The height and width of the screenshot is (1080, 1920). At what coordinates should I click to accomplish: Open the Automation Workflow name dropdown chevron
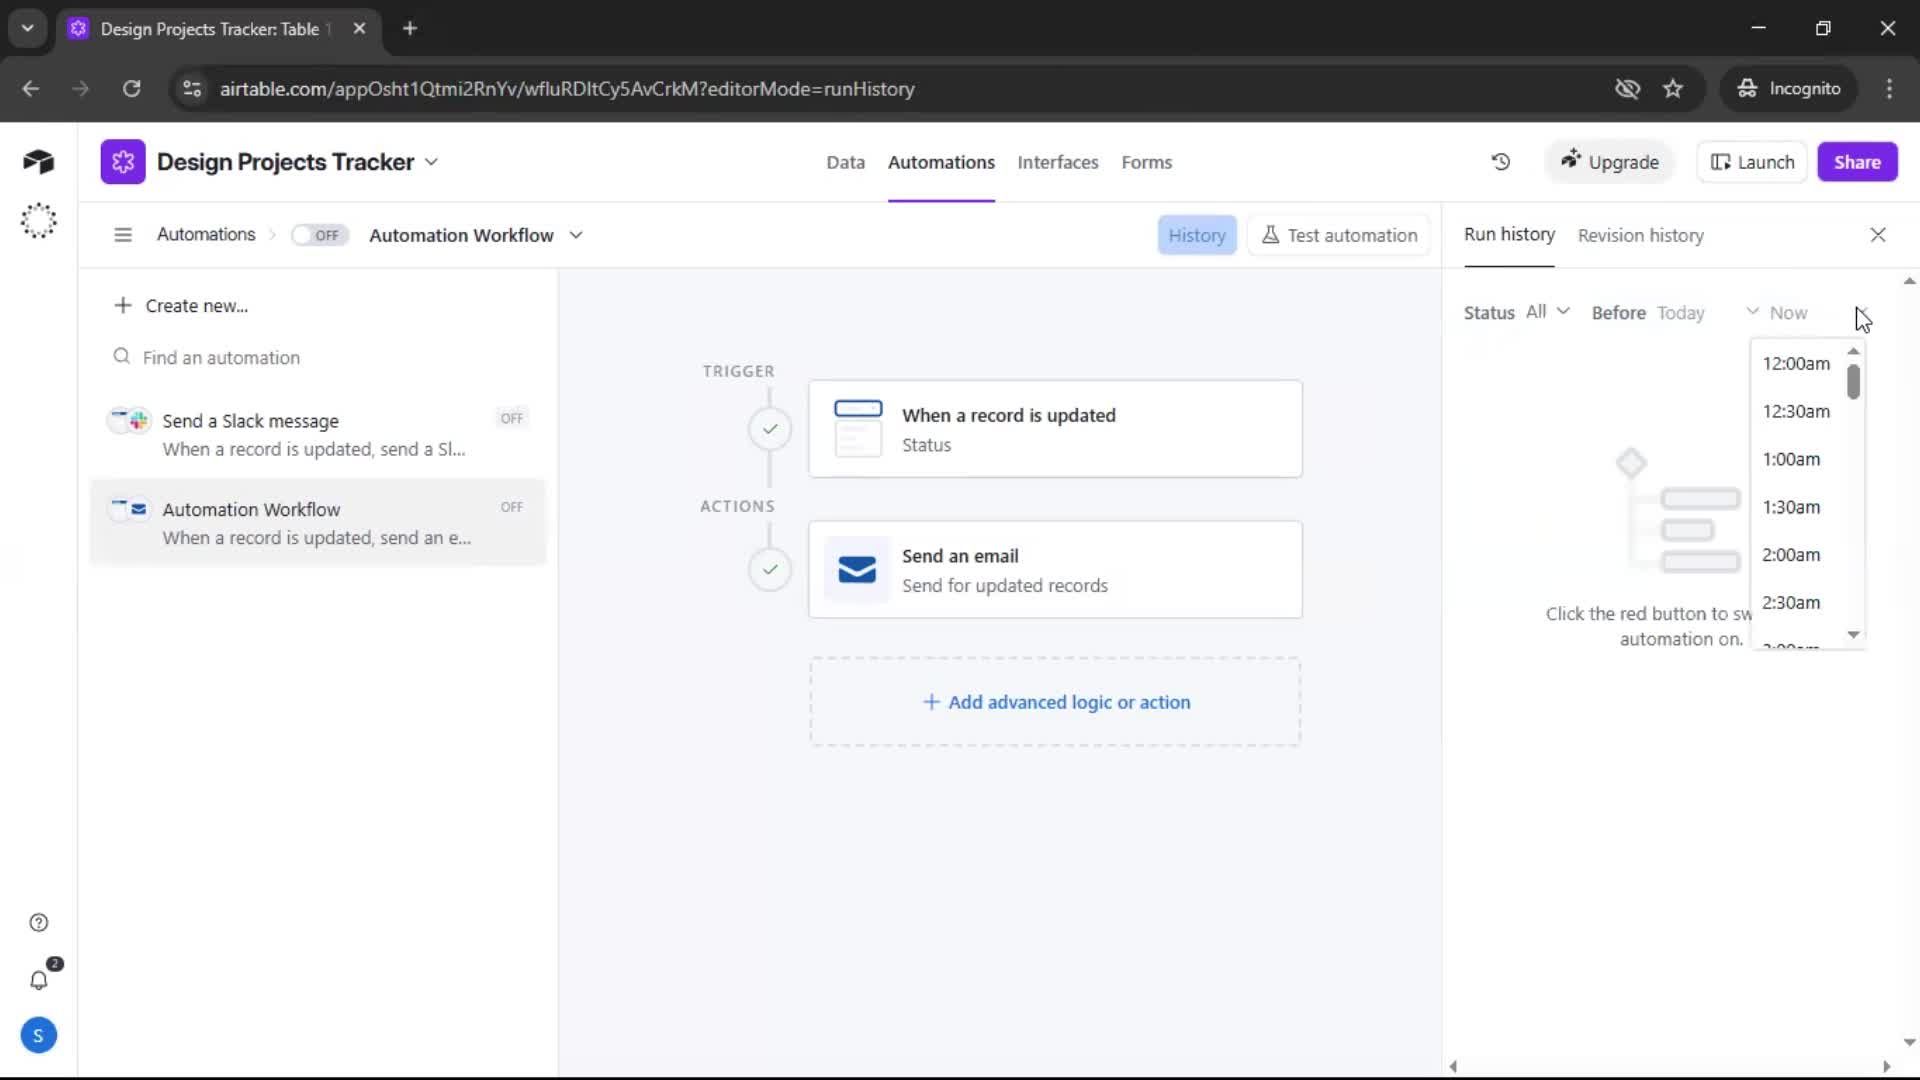(576, 235)
